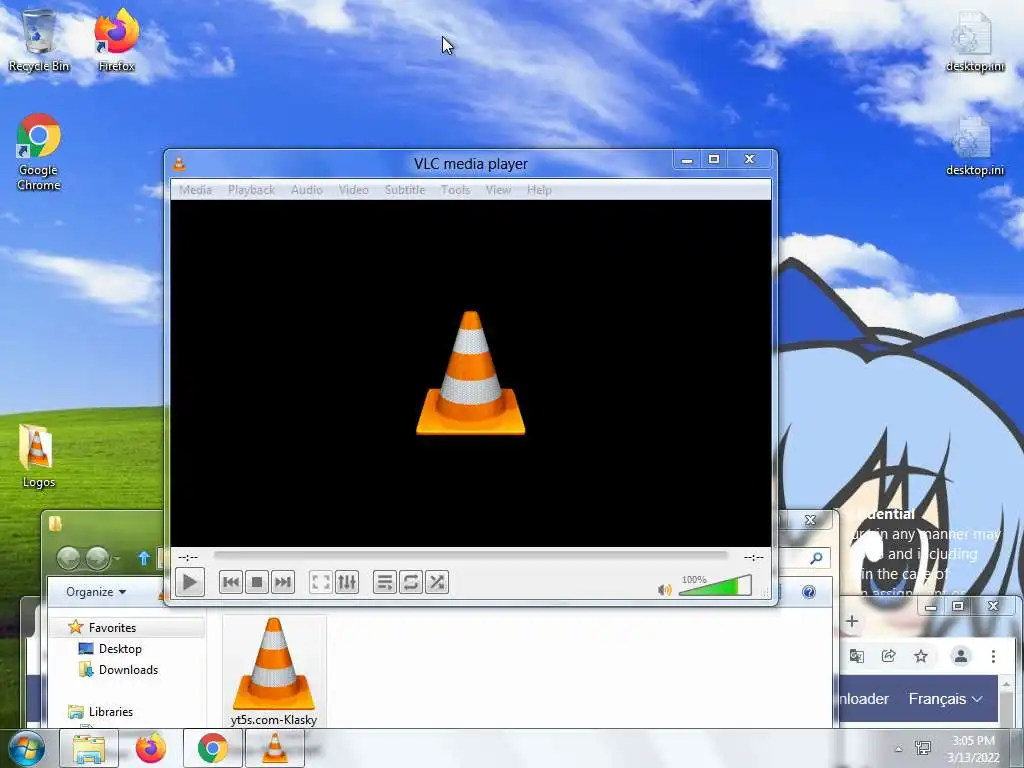
Task: Stop playback in VLC
Action: (x=257, y=582)
